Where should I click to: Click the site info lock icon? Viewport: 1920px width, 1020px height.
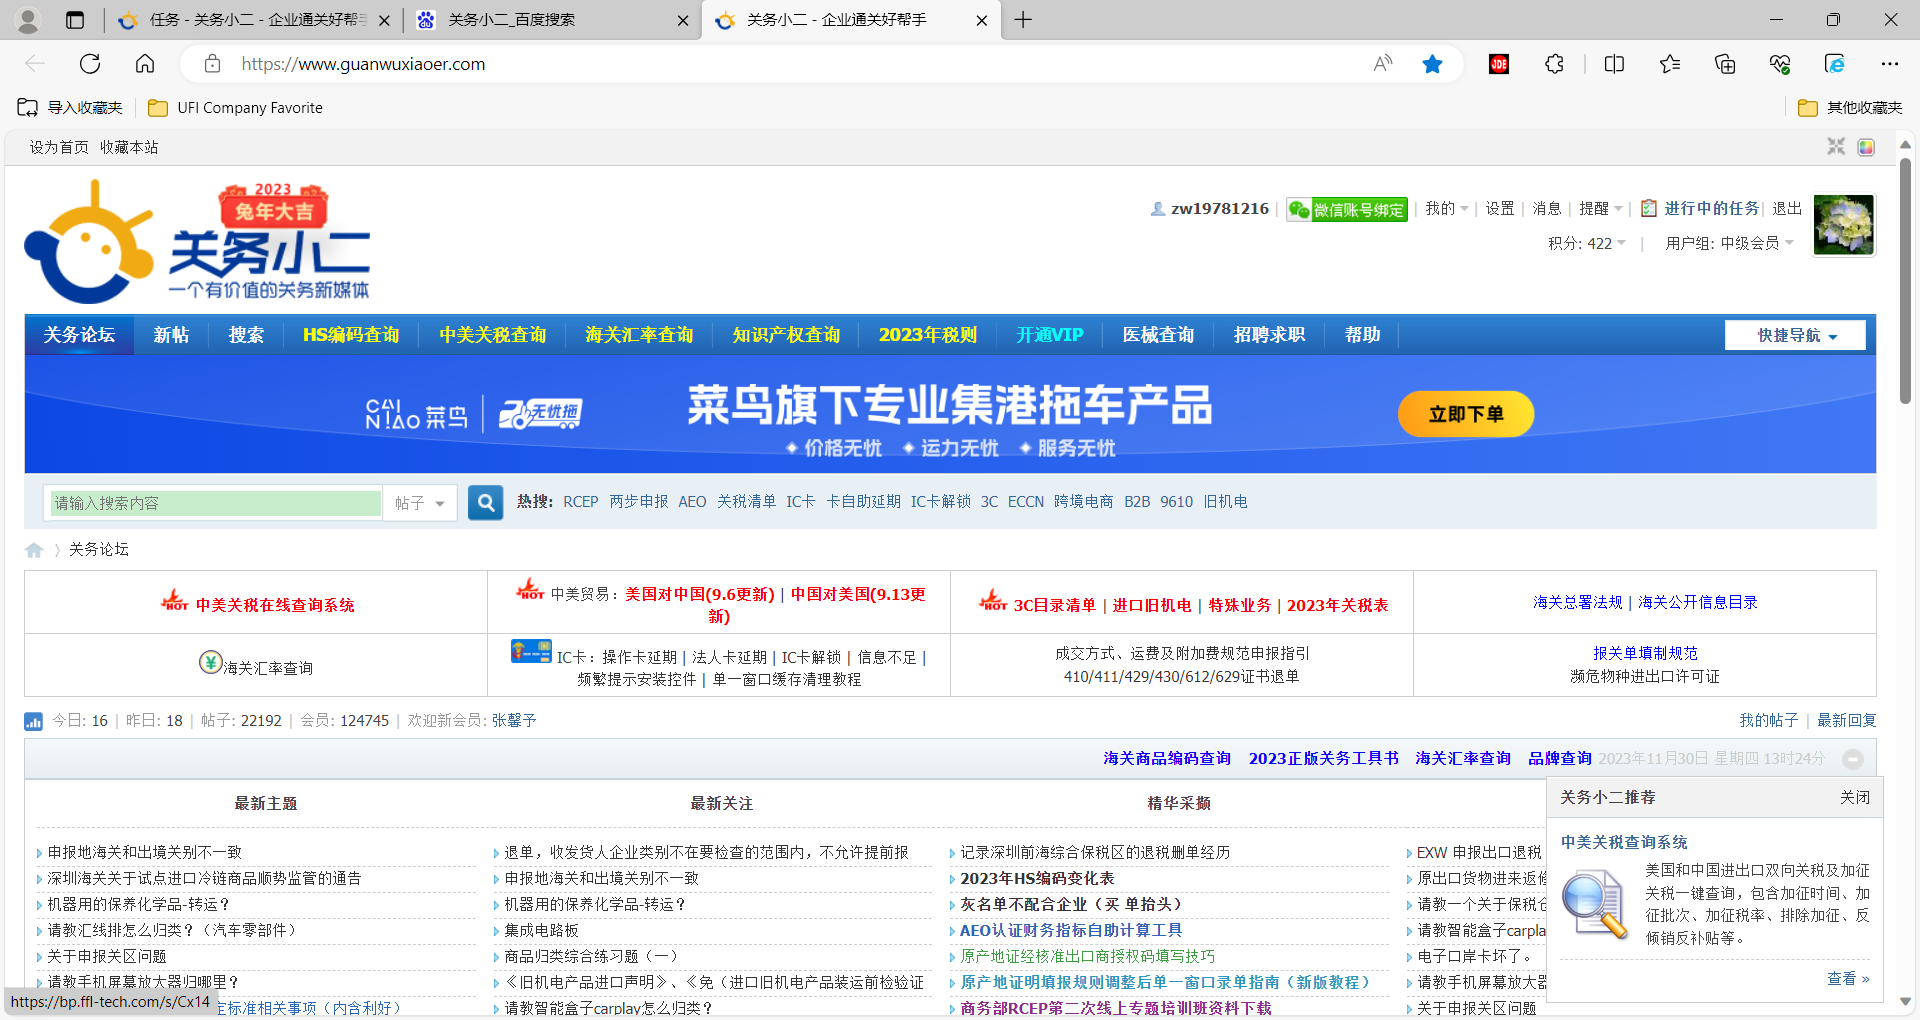(212, 64)
